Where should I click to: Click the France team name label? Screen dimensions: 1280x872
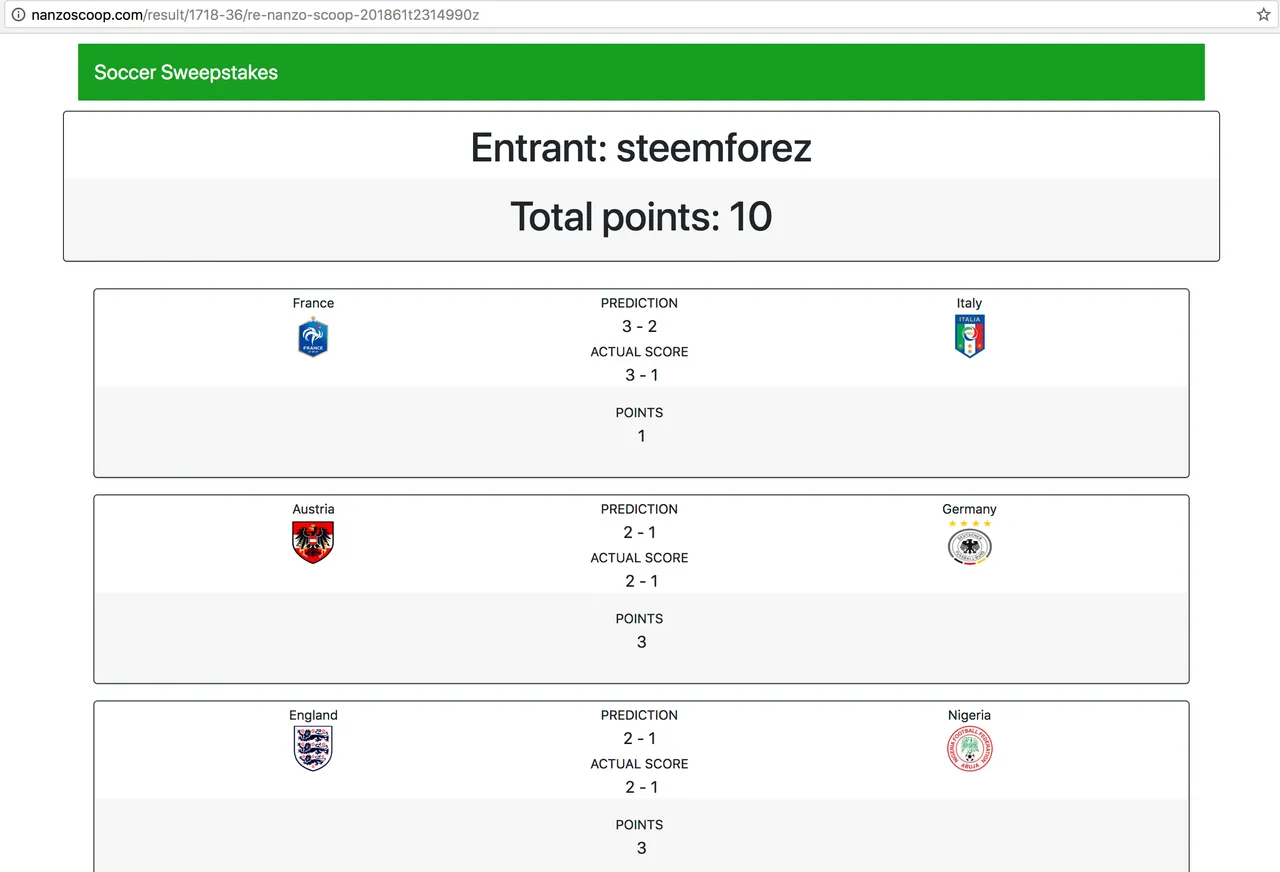313,303
